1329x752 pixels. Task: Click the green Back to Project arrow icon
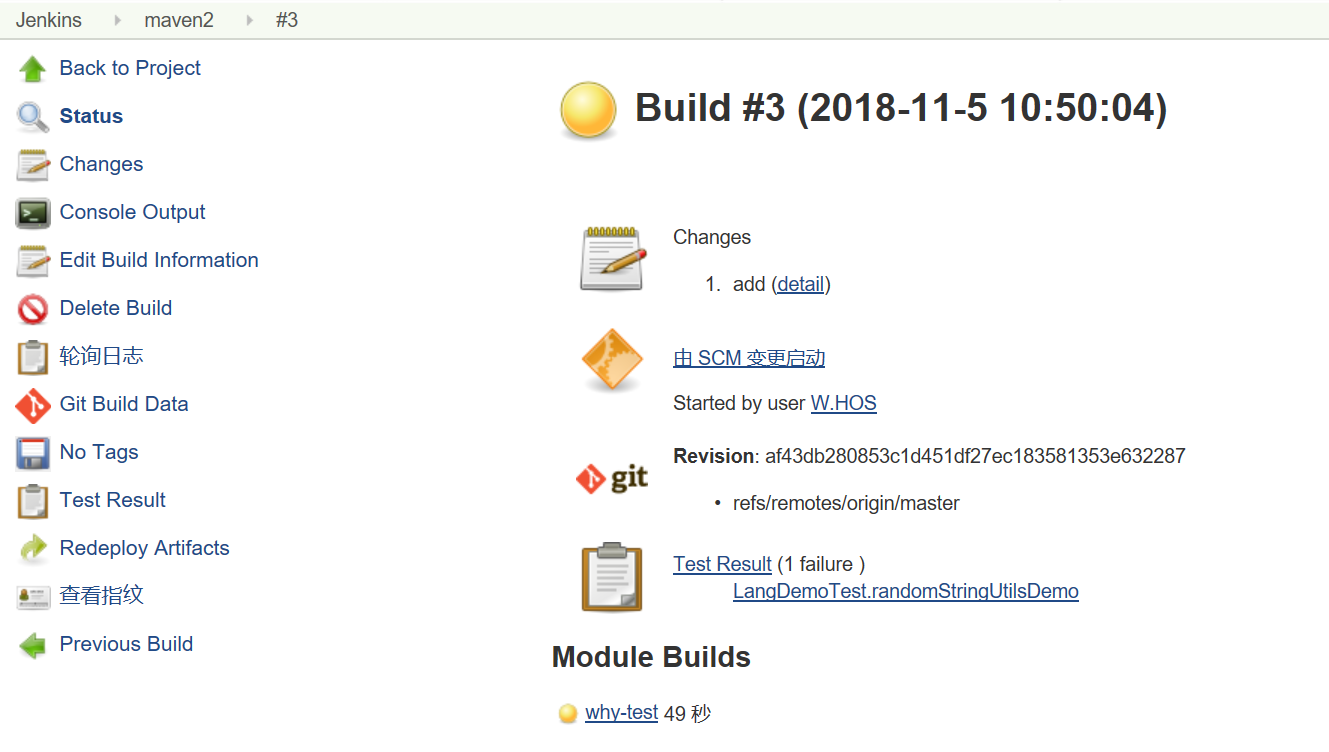[x=33, y=69]
